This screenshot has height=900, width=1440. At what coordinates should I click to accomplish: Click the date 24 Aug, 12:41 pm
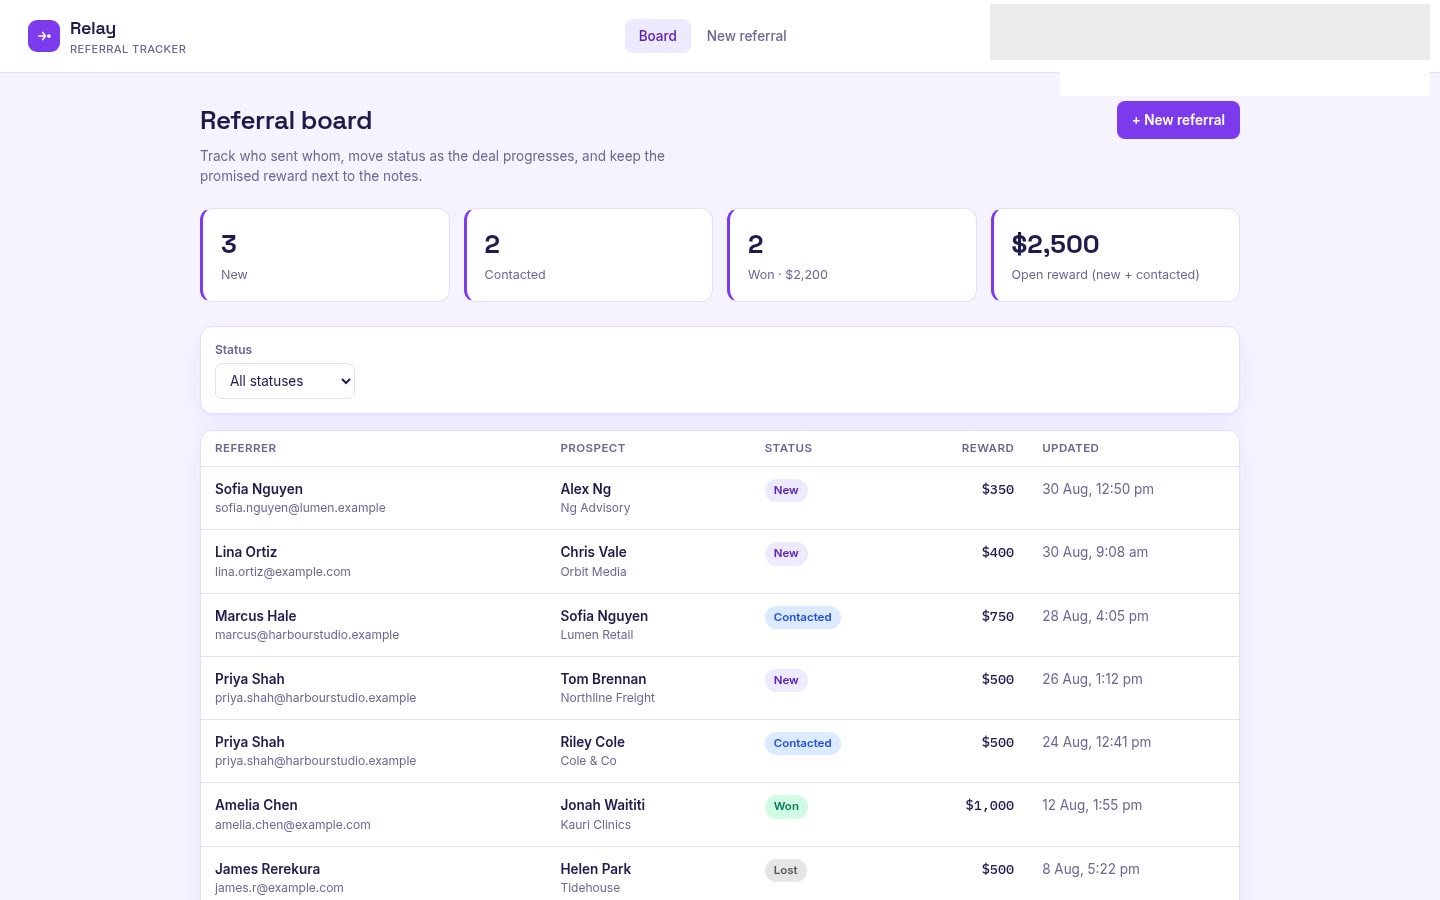tap(1097, 742)
